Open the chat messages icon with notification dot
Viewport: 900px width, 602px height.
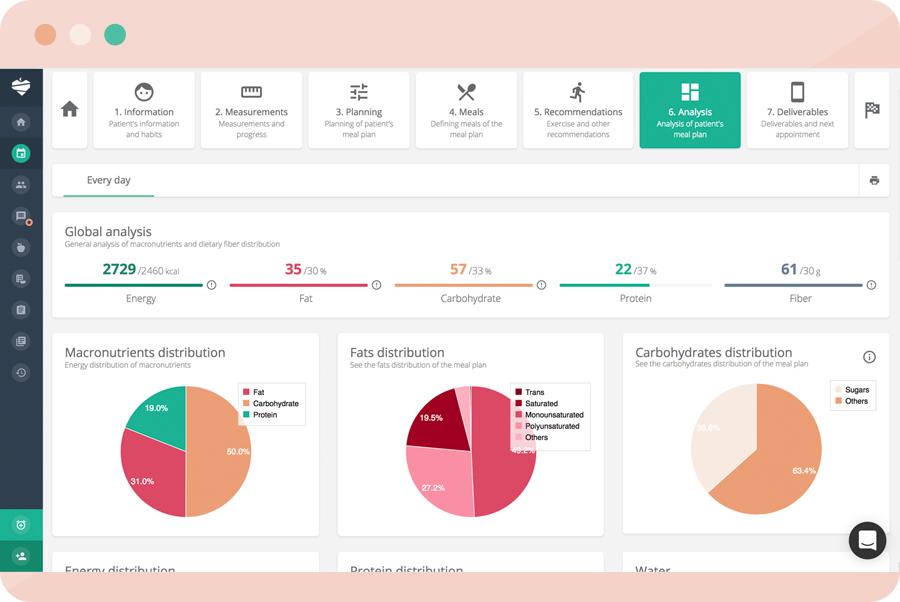21,216
